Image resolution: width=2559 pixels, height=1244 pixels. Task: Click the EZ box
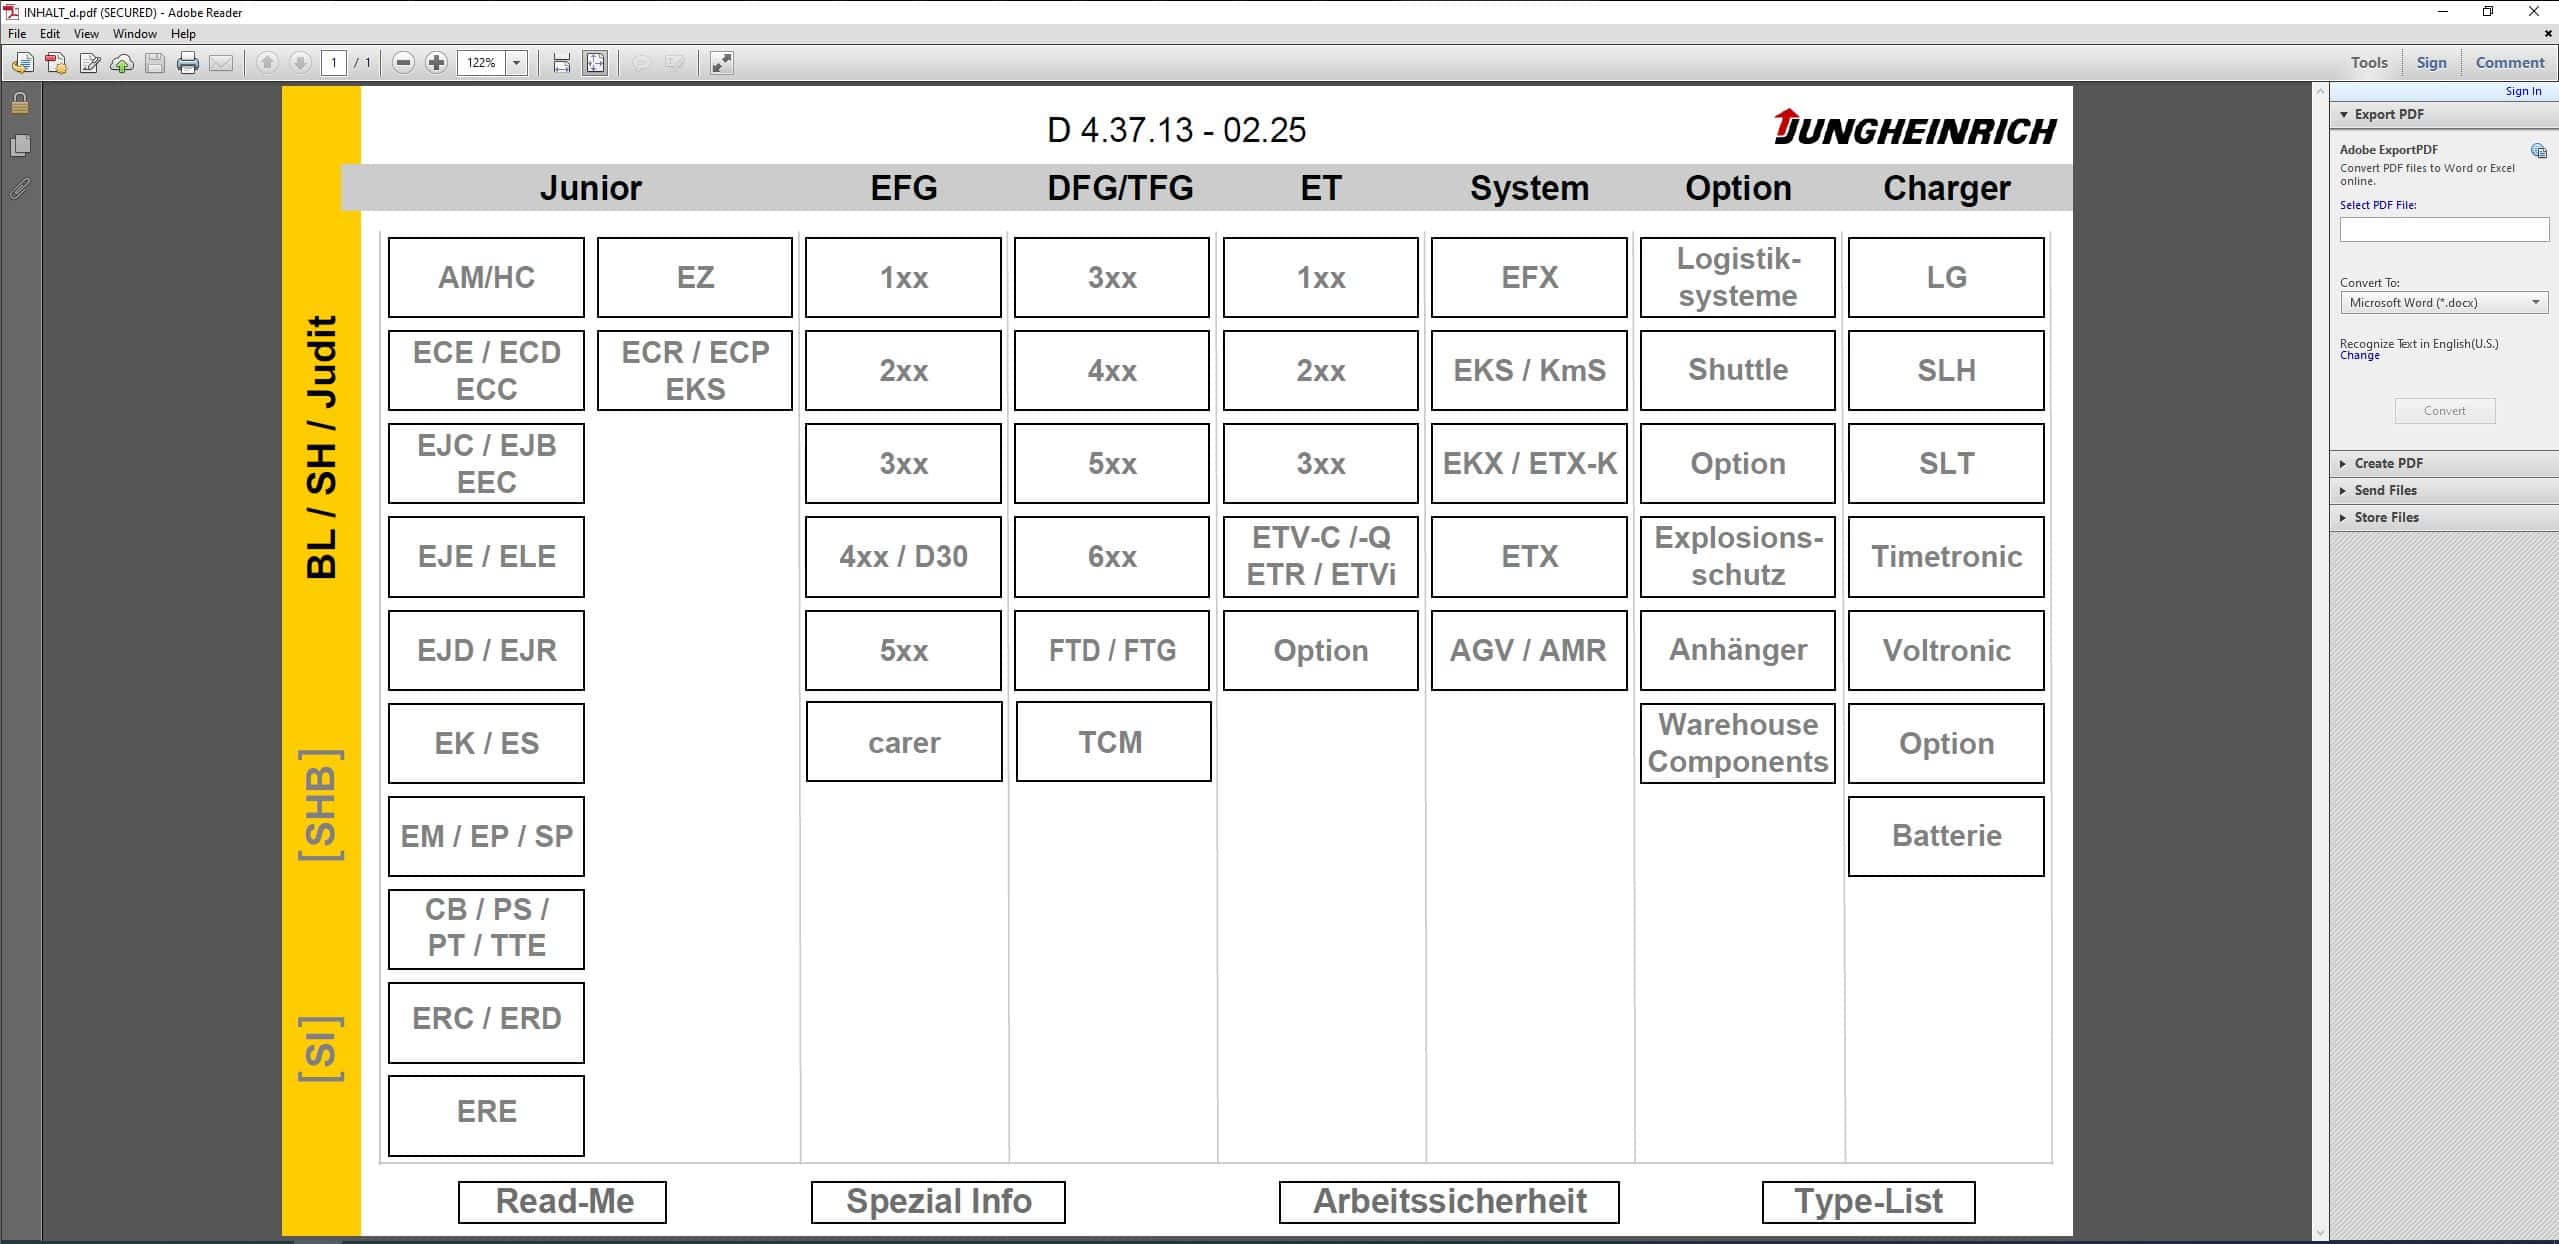click(695, 277)
